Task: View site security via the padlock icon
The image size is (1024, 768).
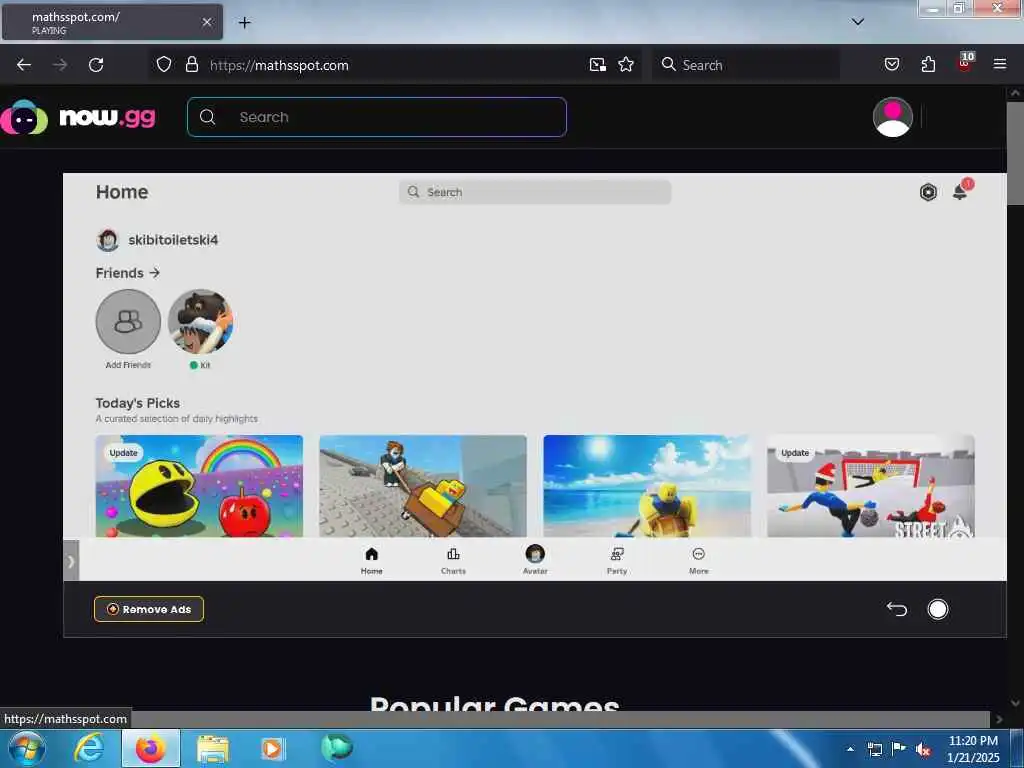Action: (x=191, y=65)
